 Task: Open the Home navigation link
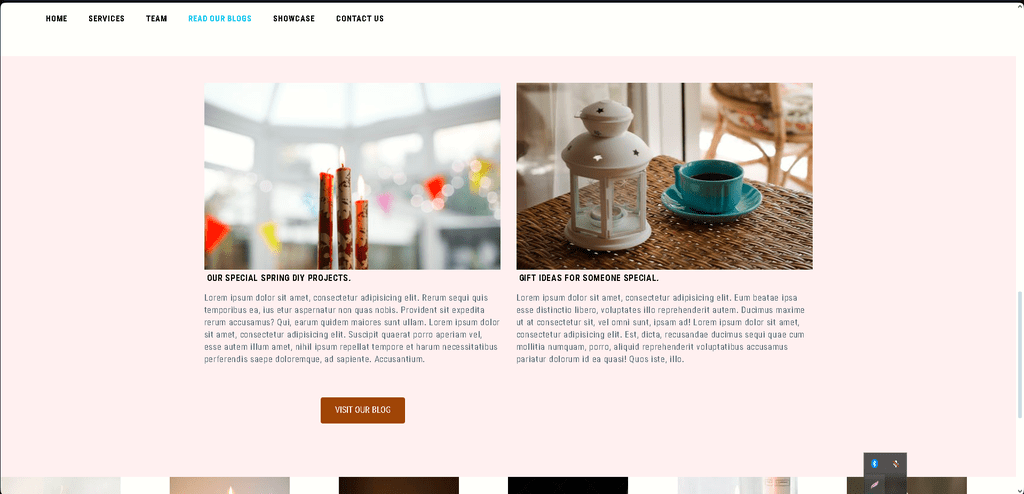56,18
